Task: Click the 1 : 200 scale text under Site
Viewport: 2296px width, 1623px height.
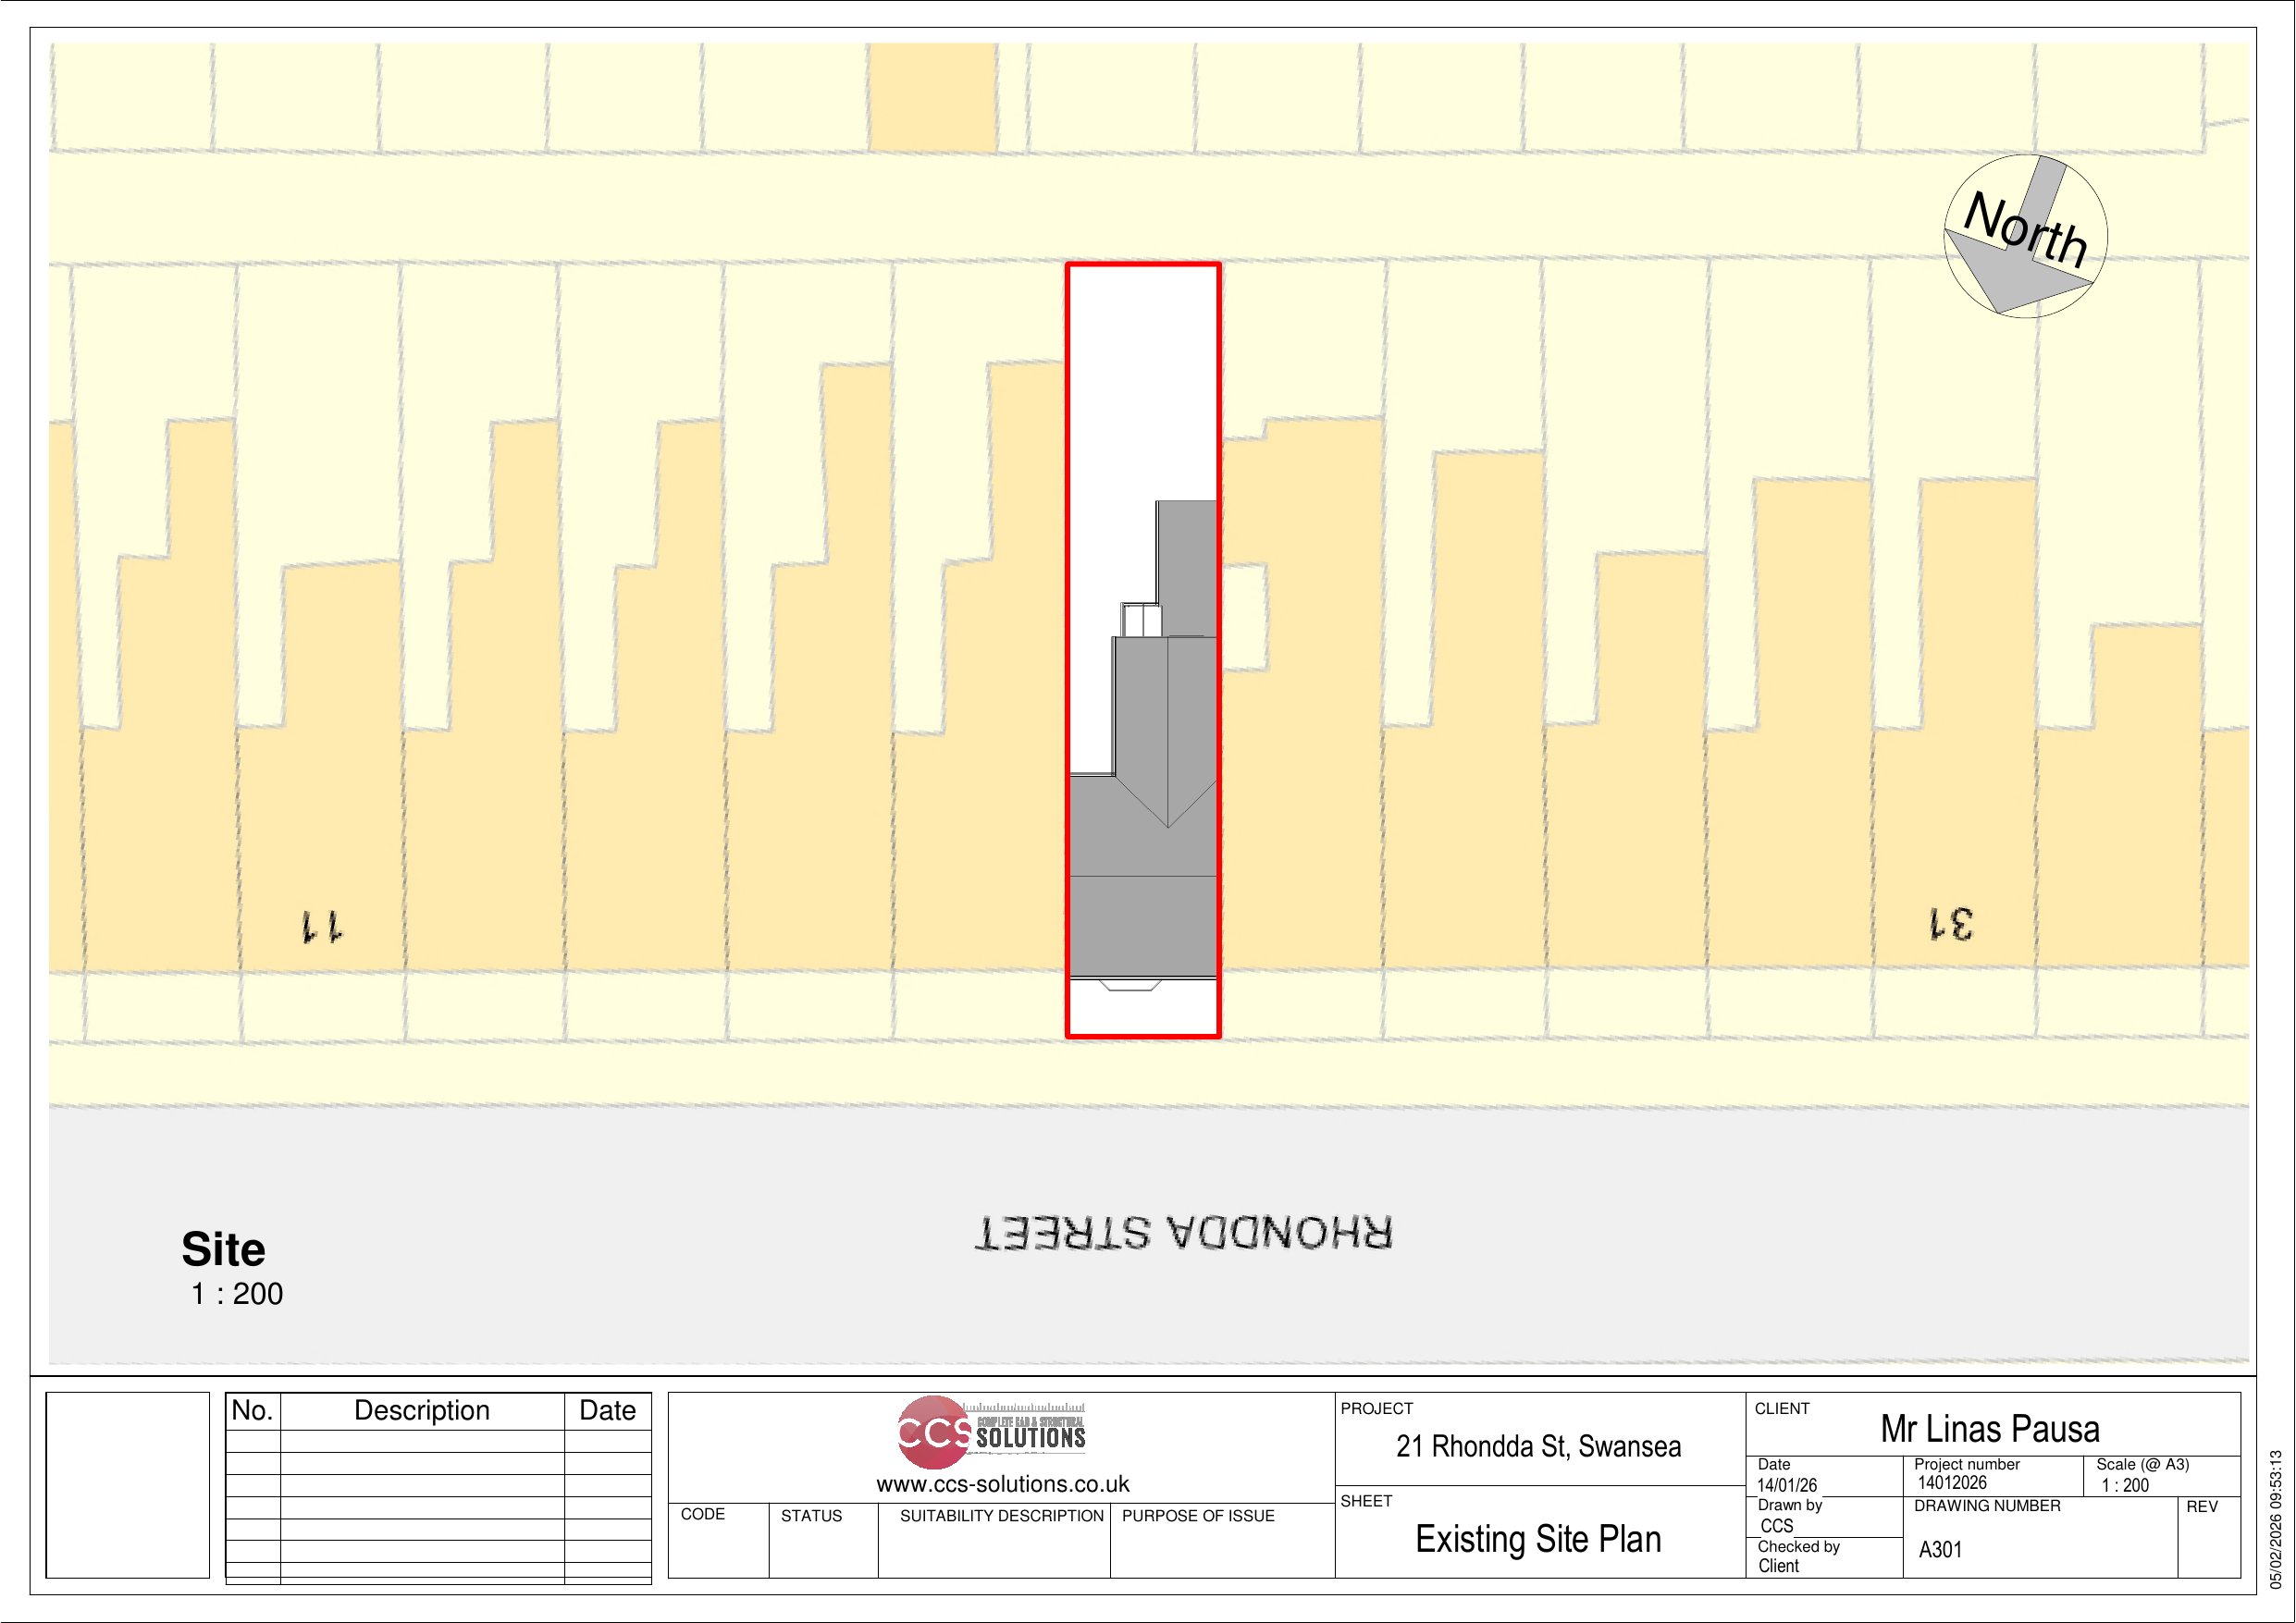Action: click(237, 1294)
